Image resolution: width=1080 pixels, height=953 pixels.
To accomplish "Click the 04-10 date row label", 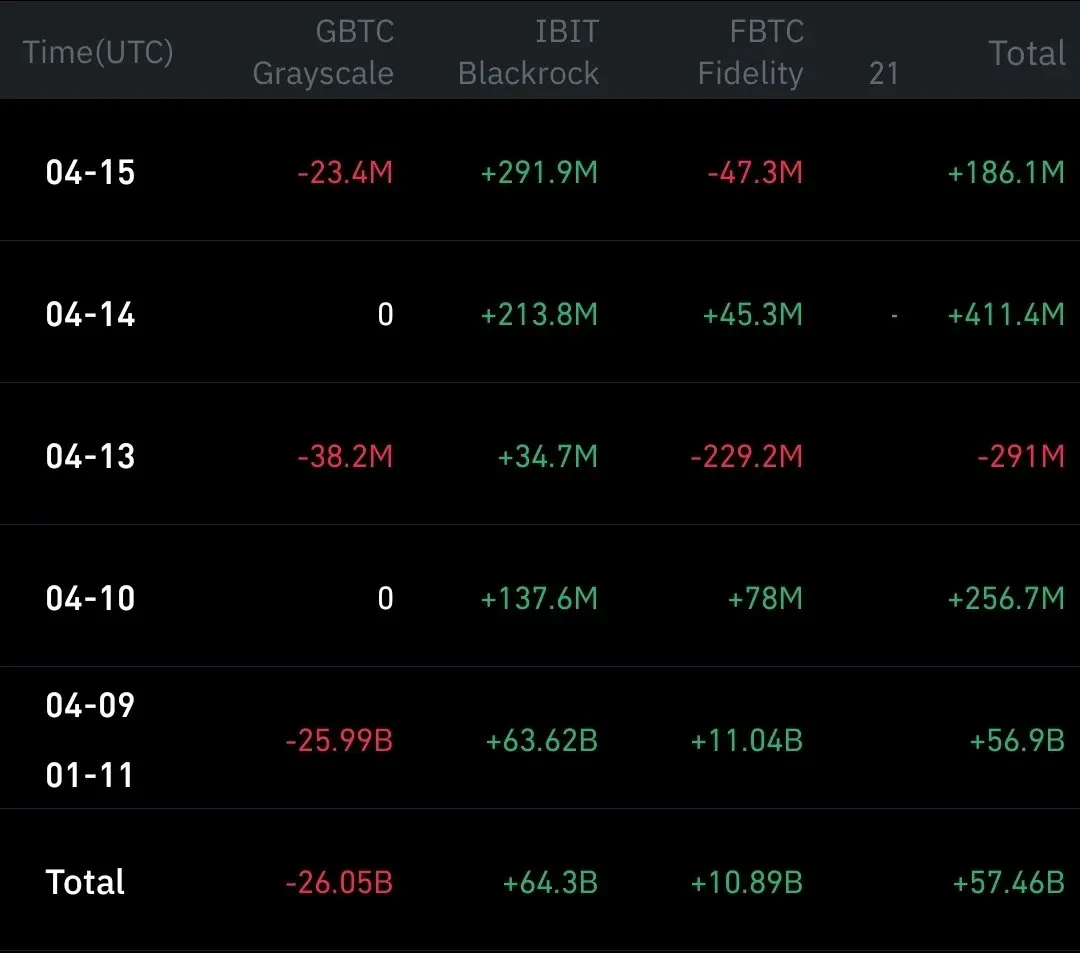I will tap(90, 599).
